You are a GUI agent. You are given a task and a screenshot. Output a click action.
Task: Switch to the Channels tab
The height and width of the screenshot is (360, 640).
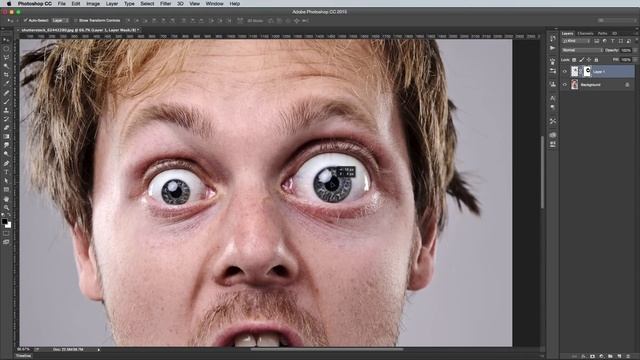tap(585, 33)
